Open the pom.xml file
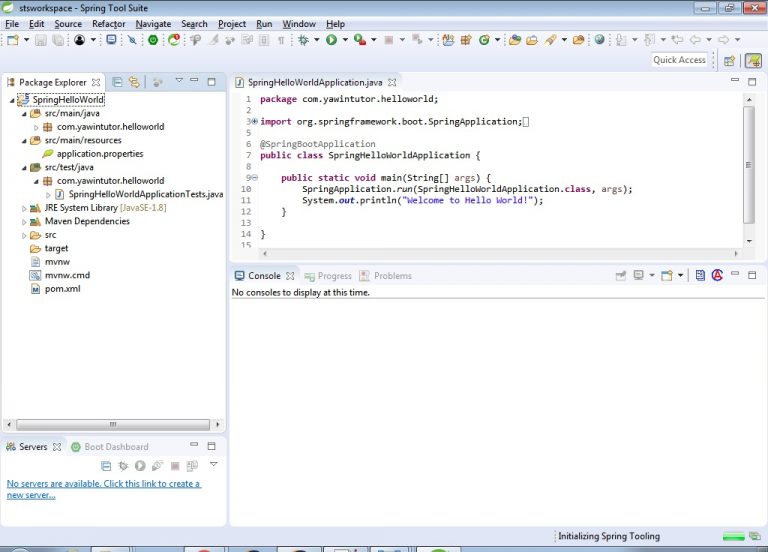 coord(62,289)
